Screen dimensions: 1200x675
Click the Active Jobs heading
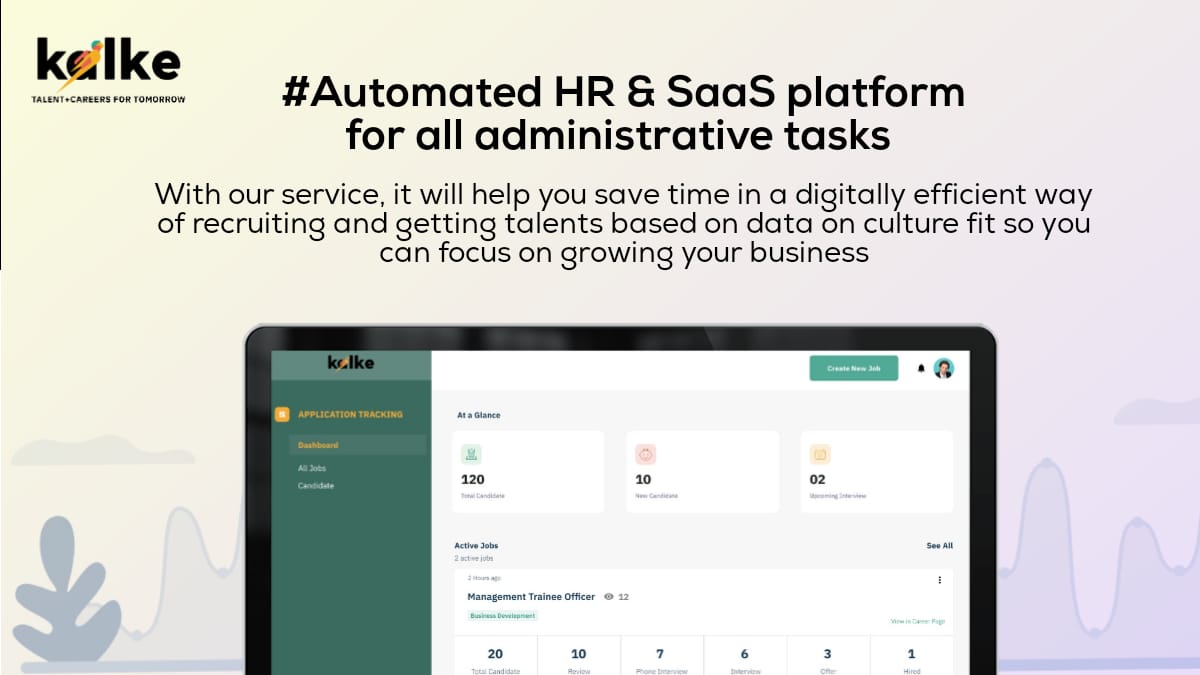coord(476,546)
